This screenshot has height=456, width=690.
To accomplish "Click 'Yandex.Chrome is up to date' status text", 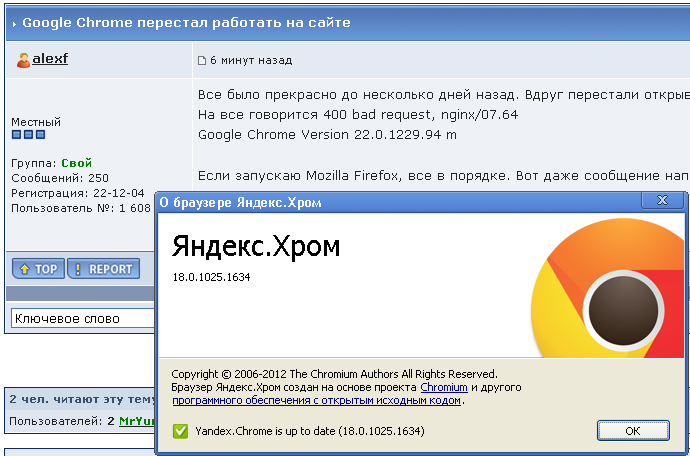I will (x=310, y=431).
